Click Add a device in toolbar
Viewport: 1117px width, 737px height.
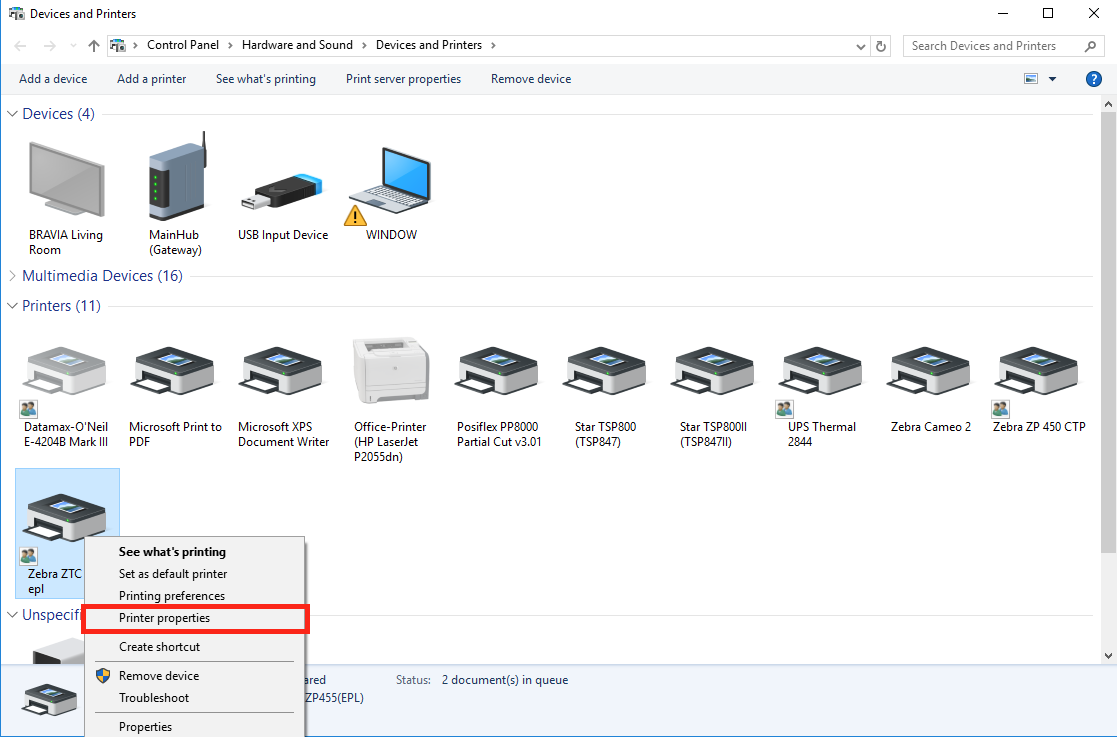click(x=53, y=79)
